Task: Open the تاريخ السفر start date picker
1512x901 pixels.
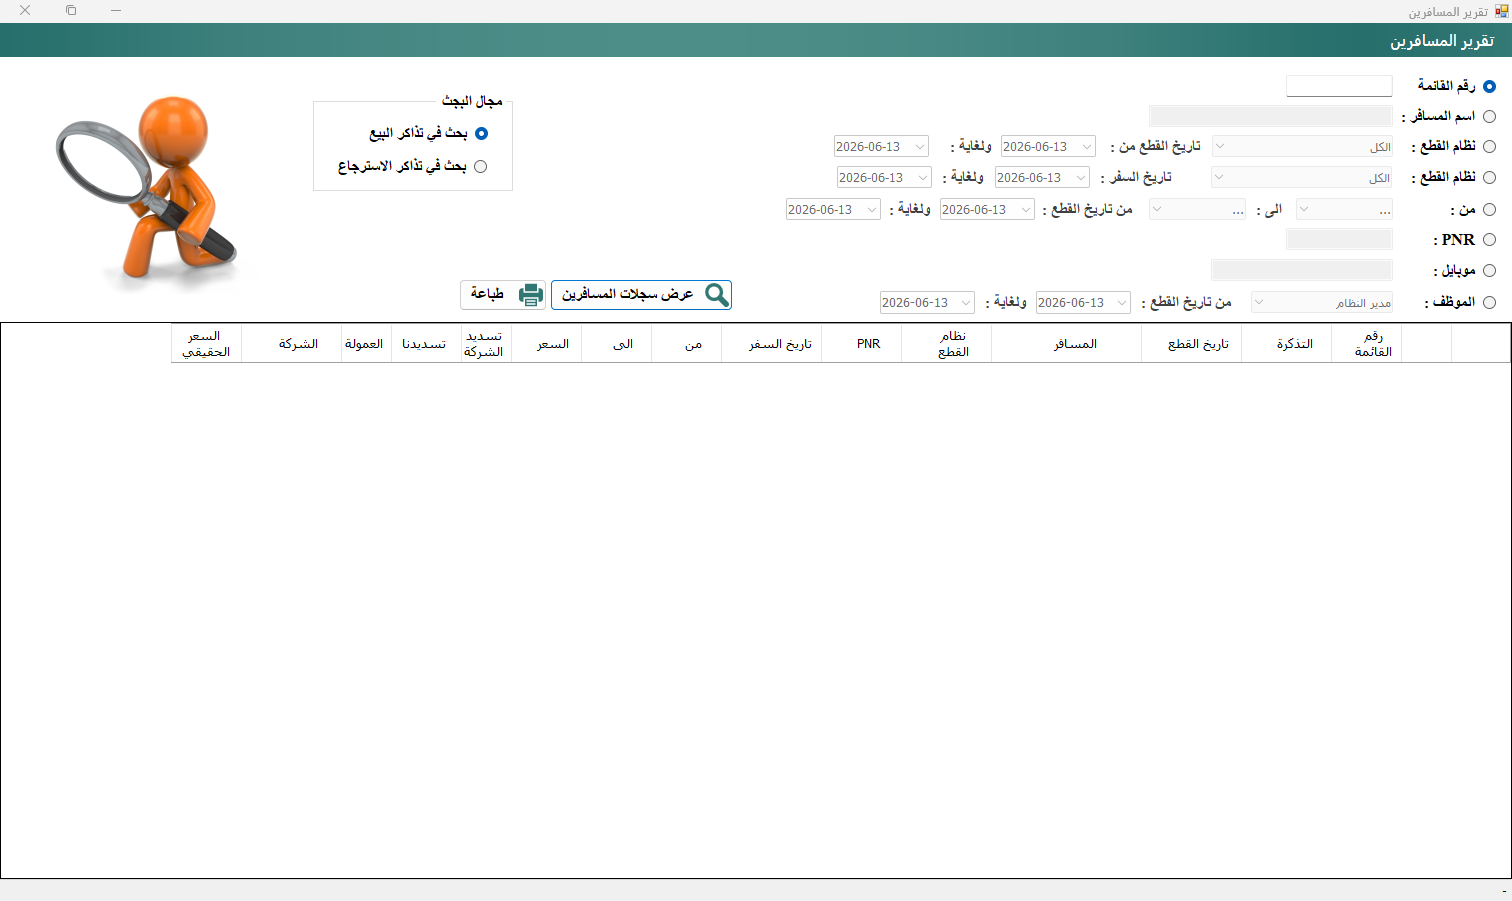Action: pyautogui.click(x=1042, y=177)
